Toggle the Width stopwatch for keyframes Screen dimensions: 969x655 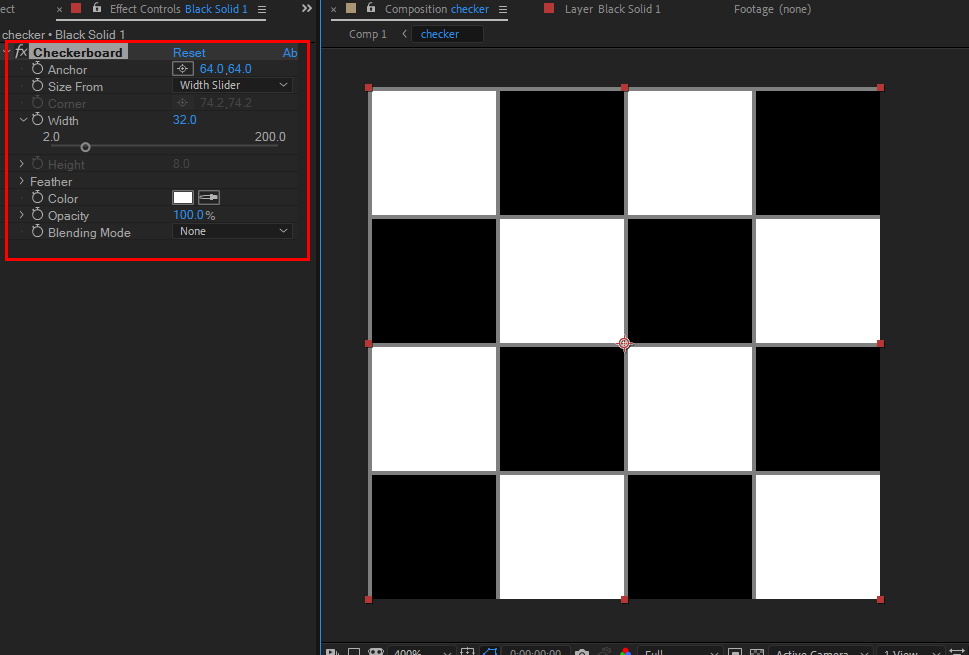pos(38,120)
